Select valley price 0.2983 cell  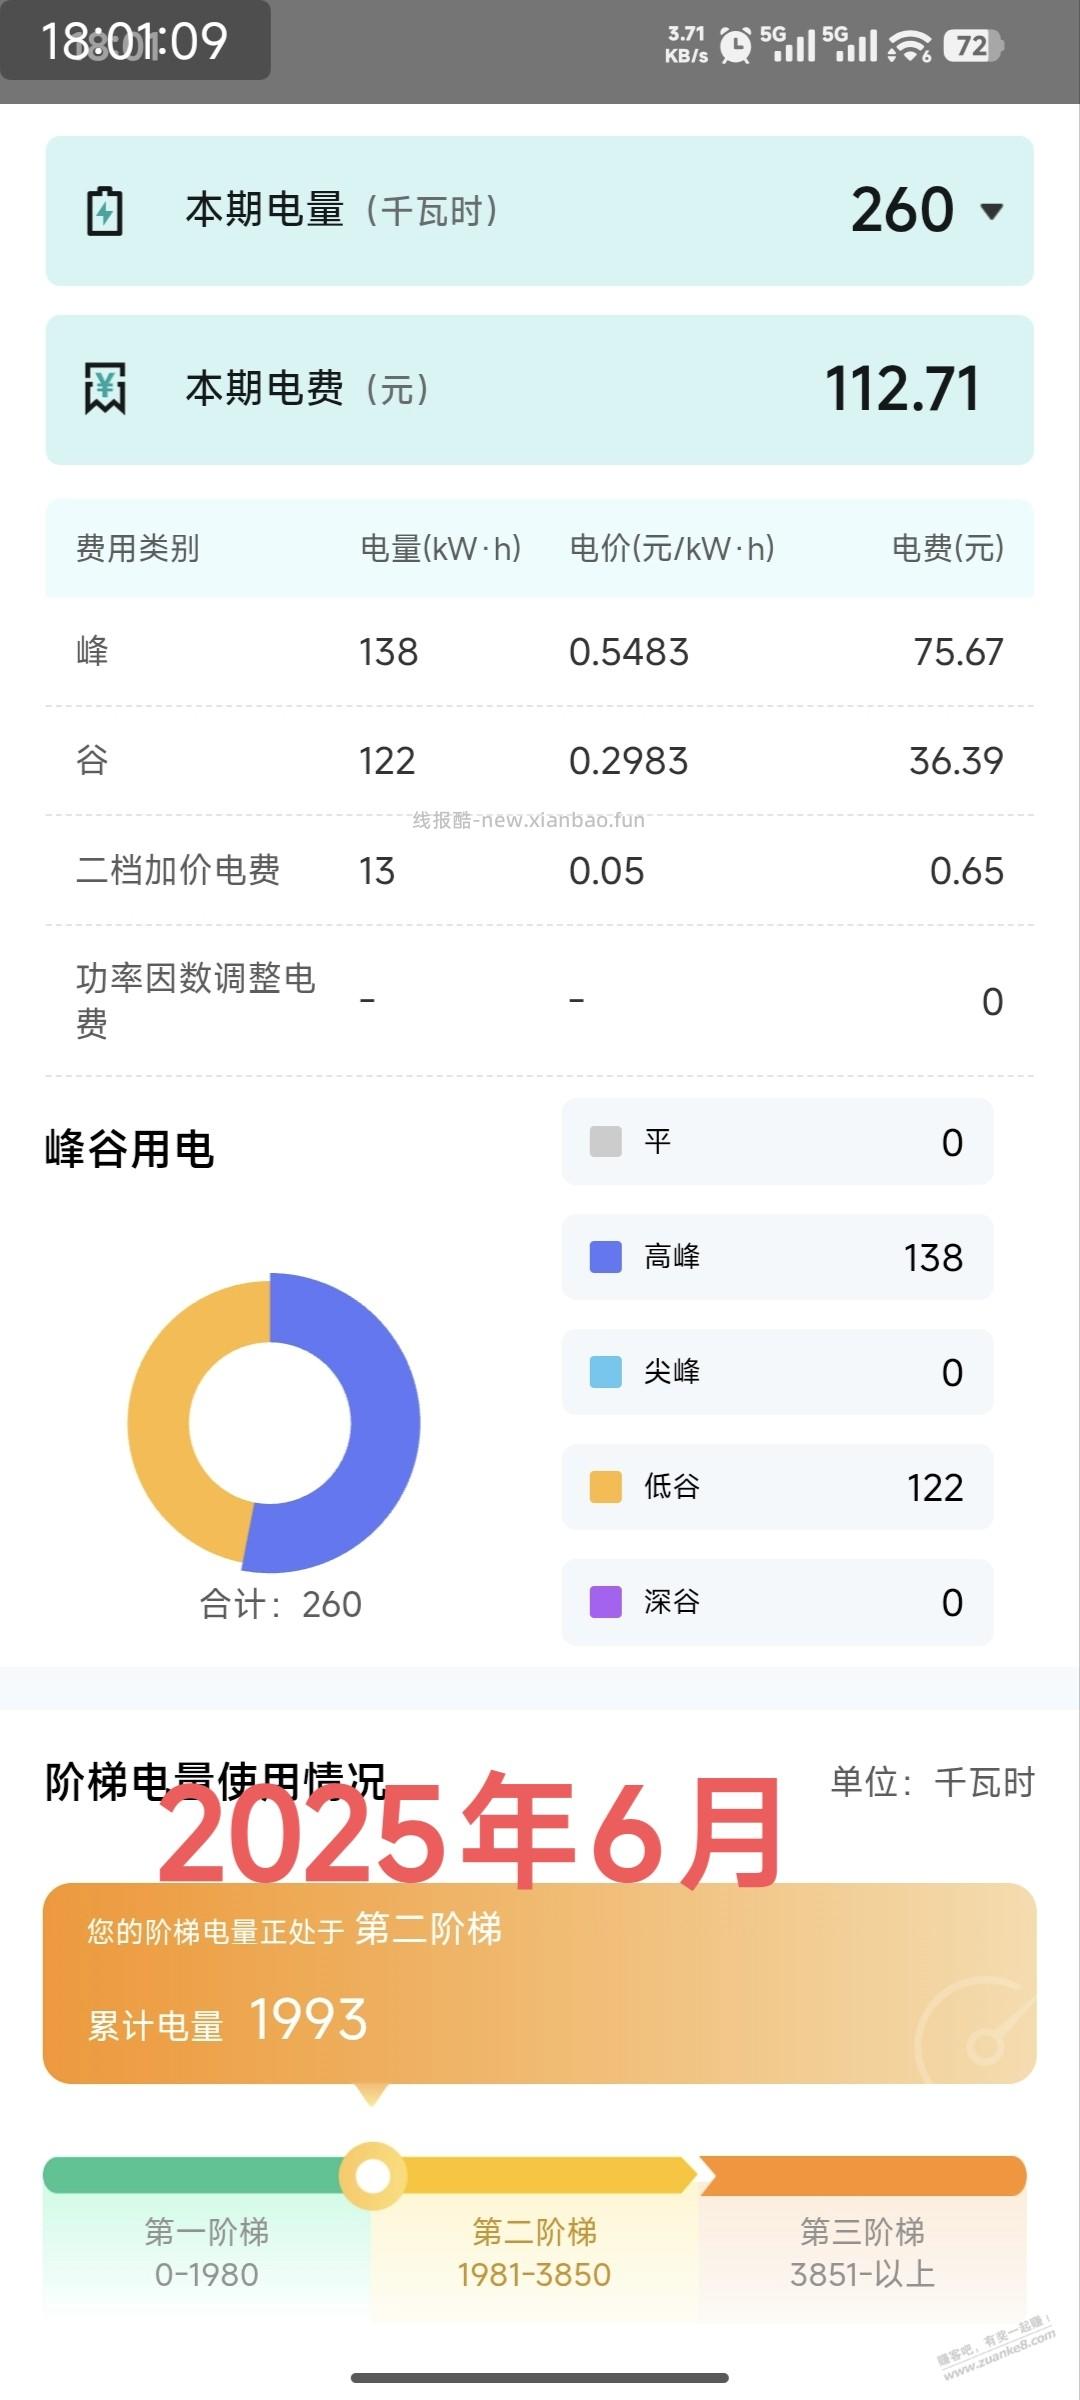click(629, 761)
